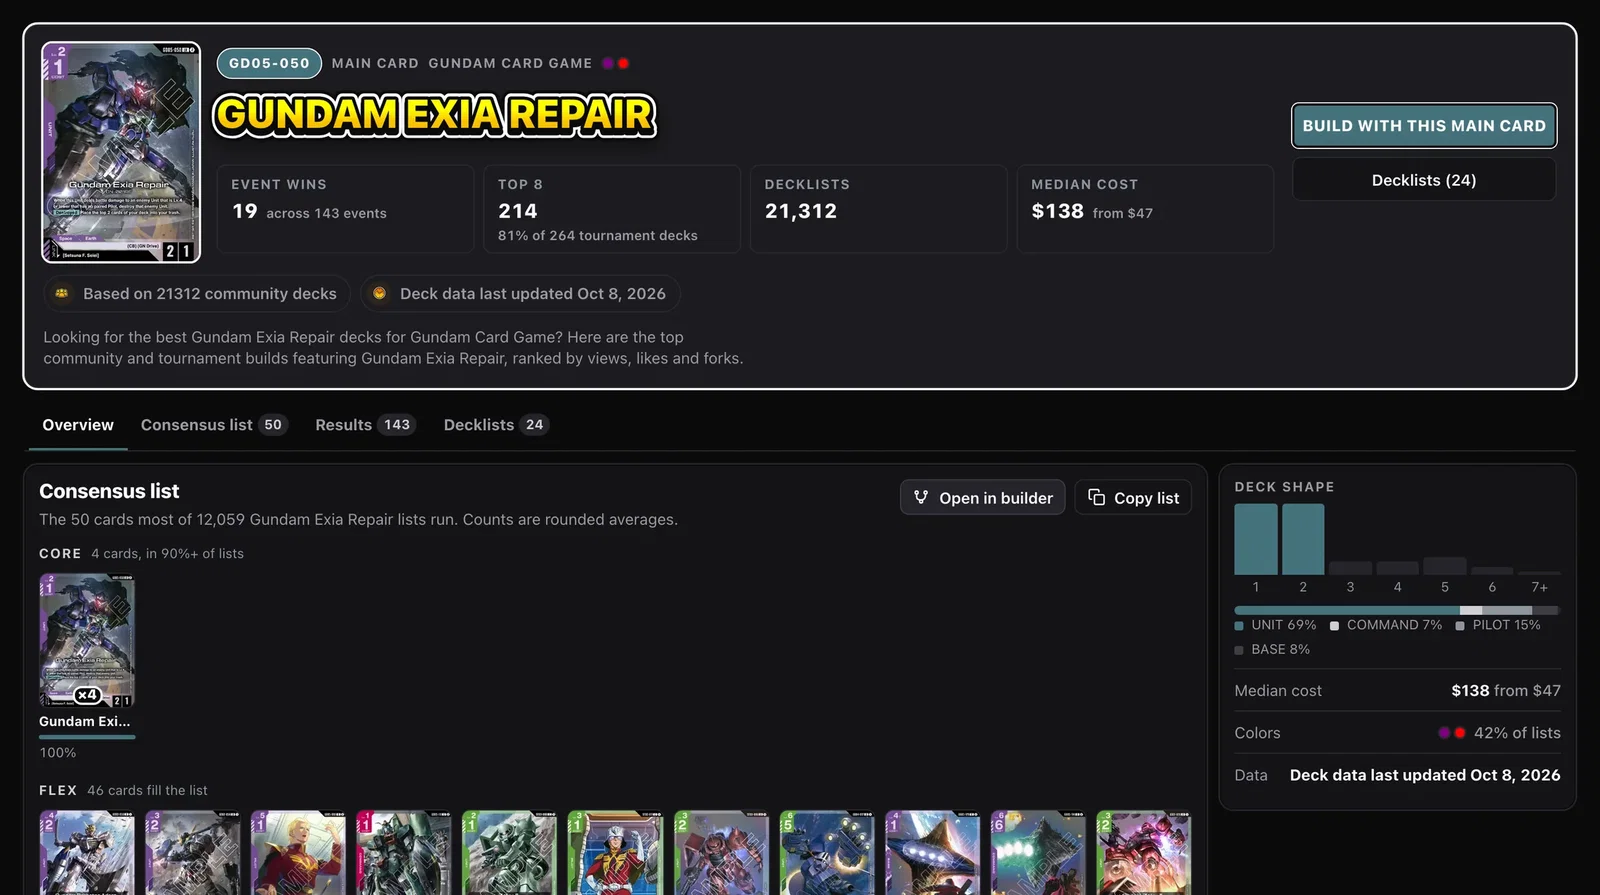This screenshot has width=1600, height=895.
Task: Click the BASE 8% legend entry
Action: pos(1272,649)
